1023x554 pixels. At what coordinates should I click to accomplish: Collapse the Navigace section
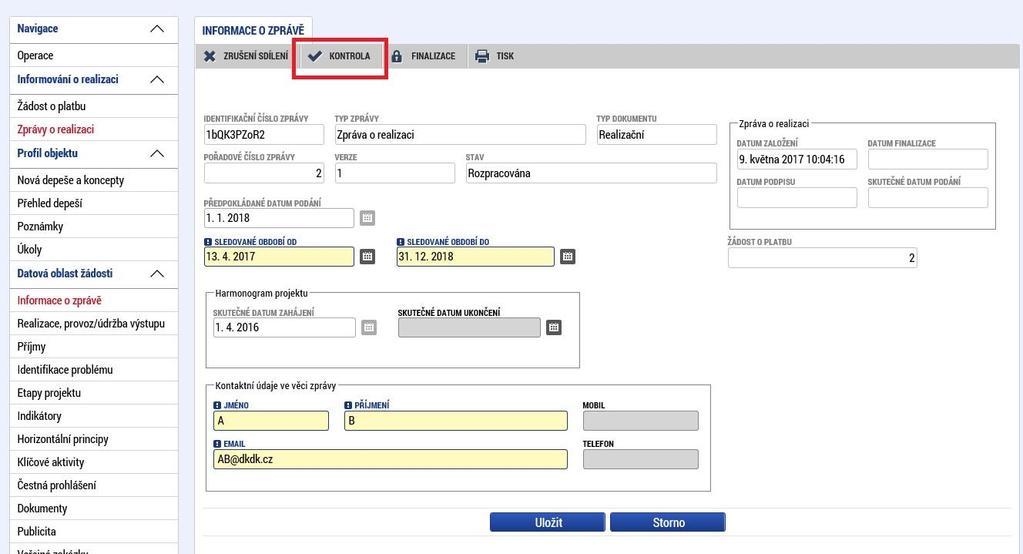(157, 29)
